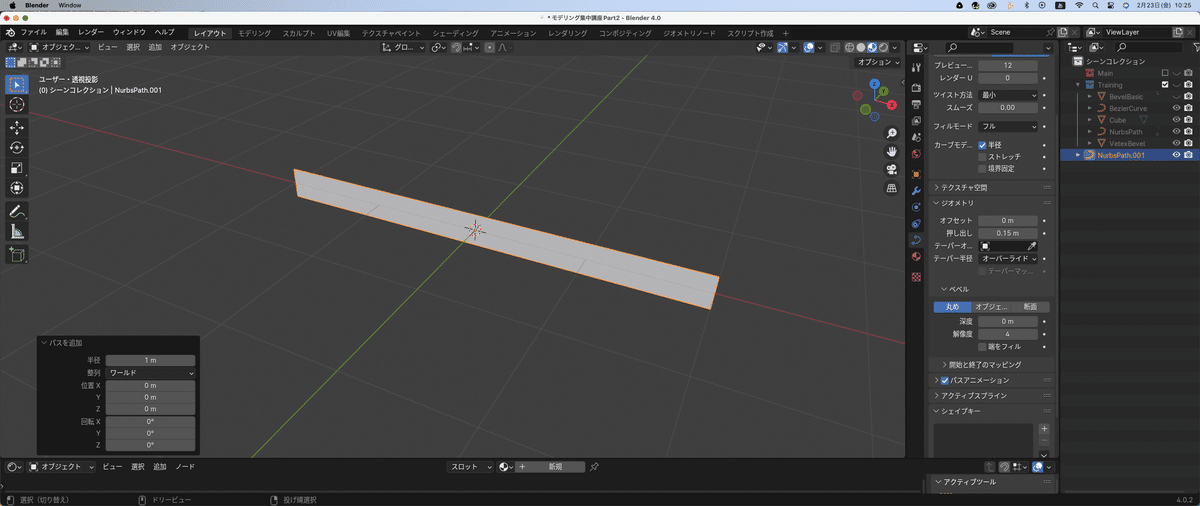Open the Output properties tab

(x=916, y=104)
